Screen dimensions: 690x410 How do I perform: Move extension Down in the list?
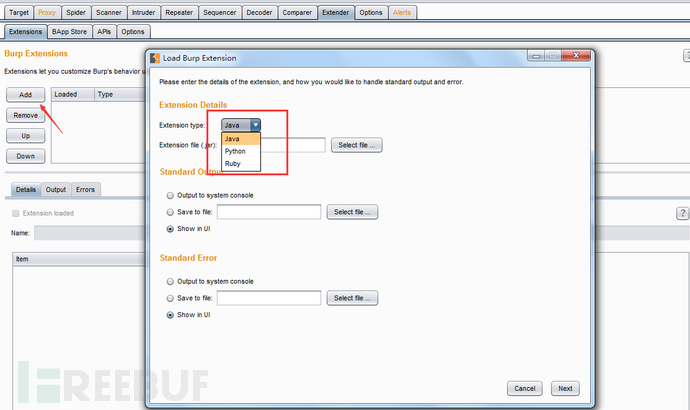tap(26, 156)
